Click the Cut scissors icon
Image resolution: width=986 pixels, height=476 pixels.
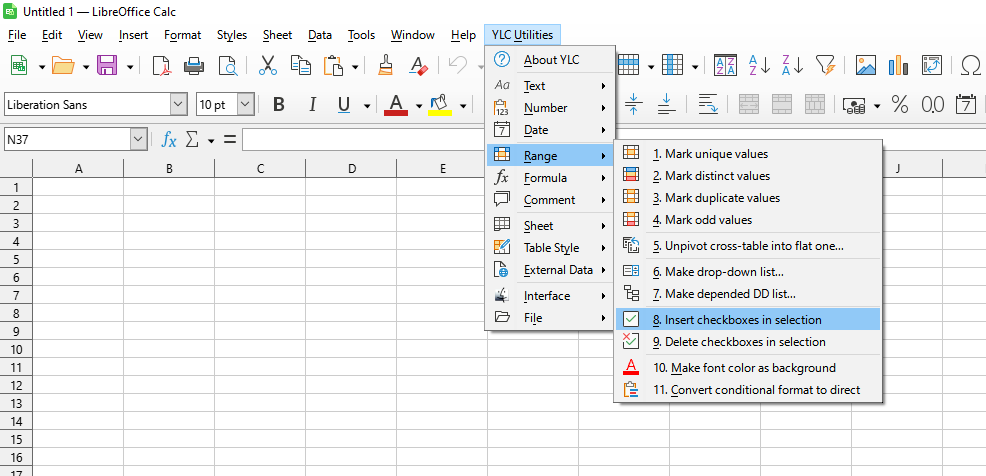click(267, 66)
